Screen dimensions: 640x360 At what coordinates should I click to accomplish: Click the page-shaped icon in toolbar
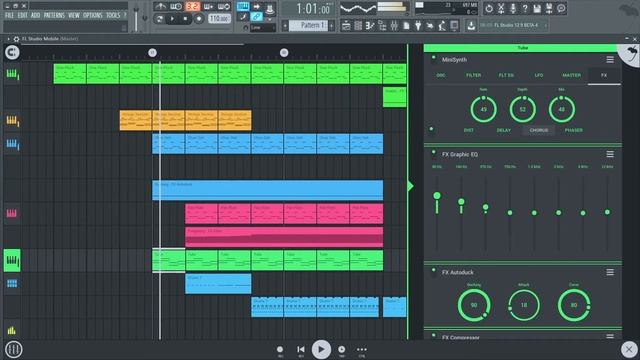406,26
